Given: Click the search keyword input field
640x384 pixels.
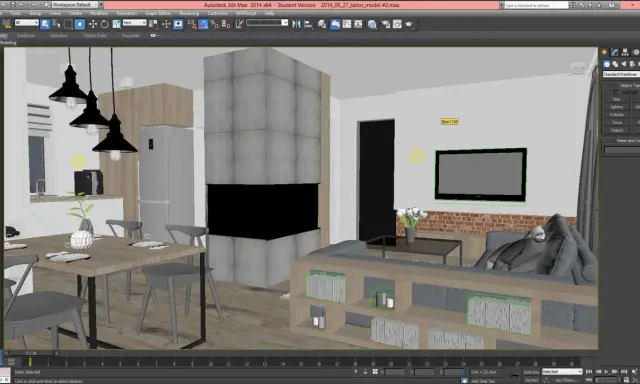Looking at the screenshot, I should (536, 5).
